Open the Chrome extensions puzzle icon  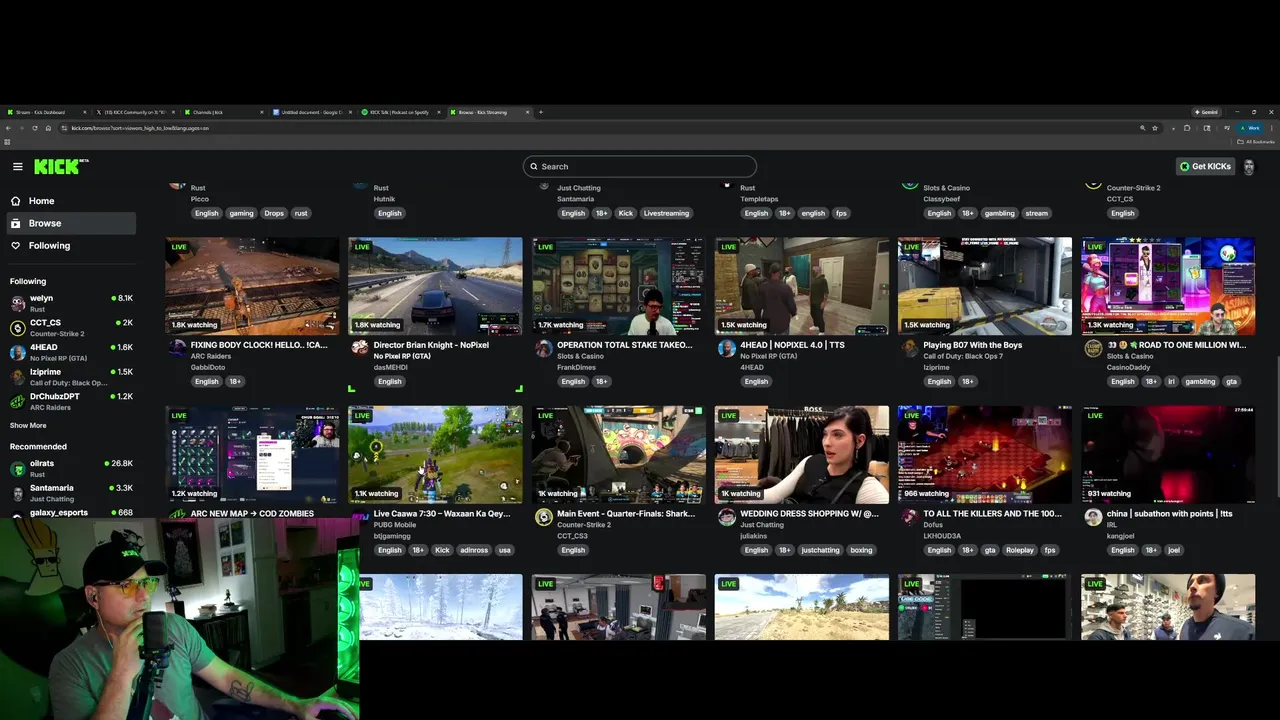1187,128
